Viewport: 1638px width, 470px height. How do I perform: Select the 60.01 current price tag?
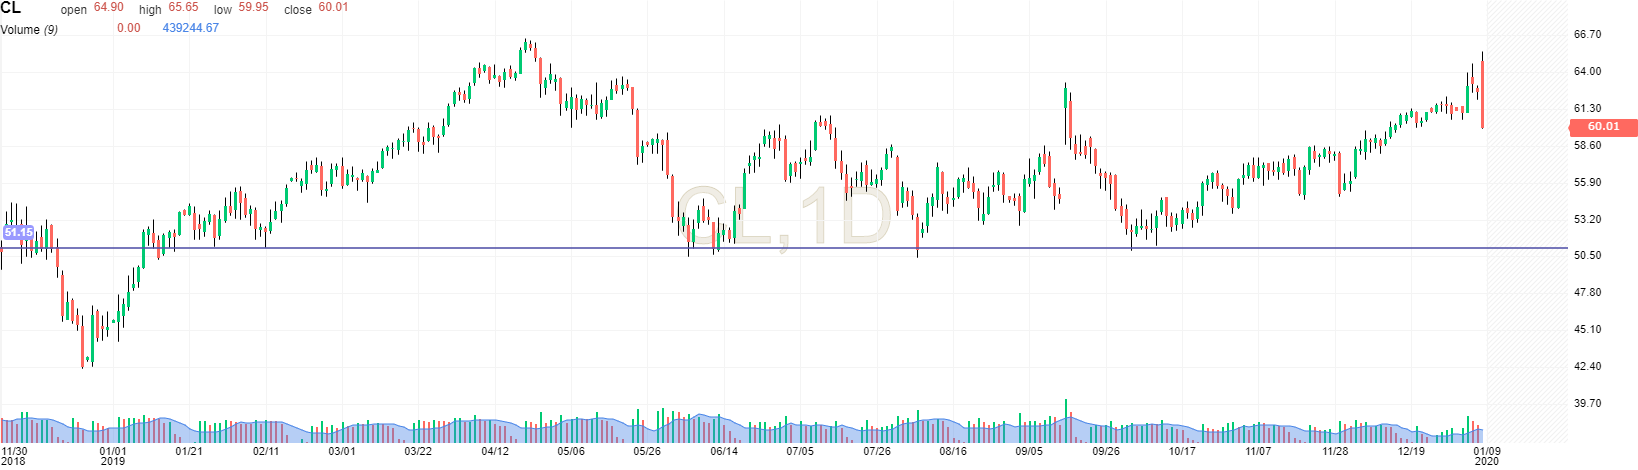1603,127
